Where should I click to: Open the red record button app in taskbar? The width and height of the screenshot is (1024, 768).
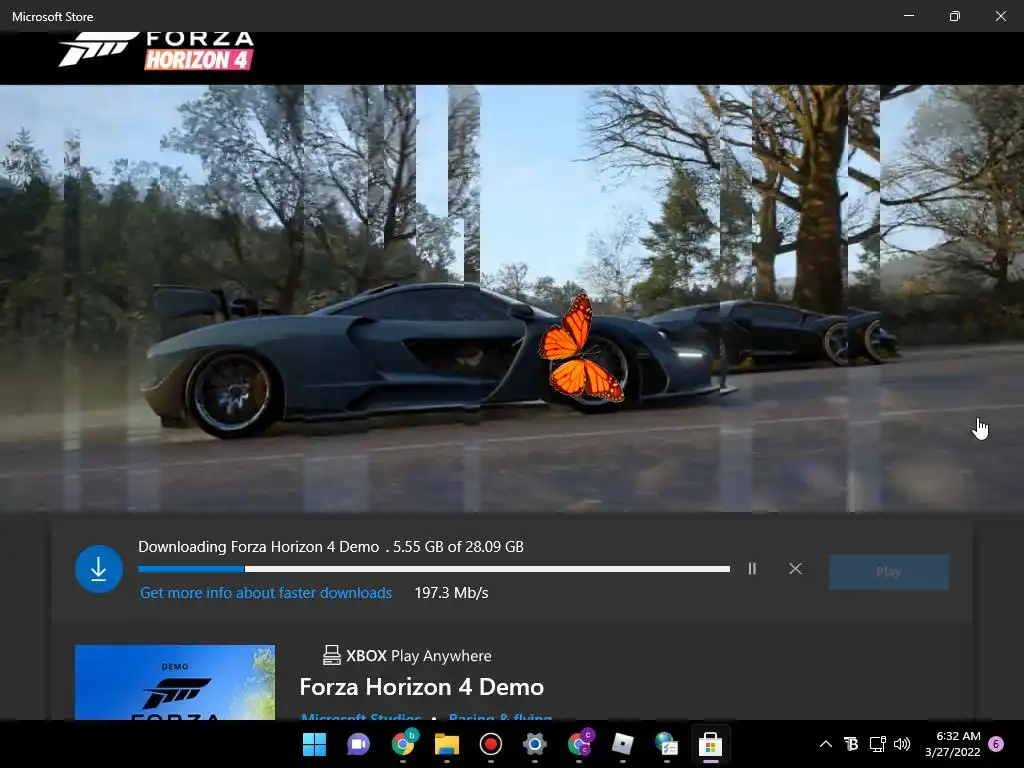click(x=490, y=744)
